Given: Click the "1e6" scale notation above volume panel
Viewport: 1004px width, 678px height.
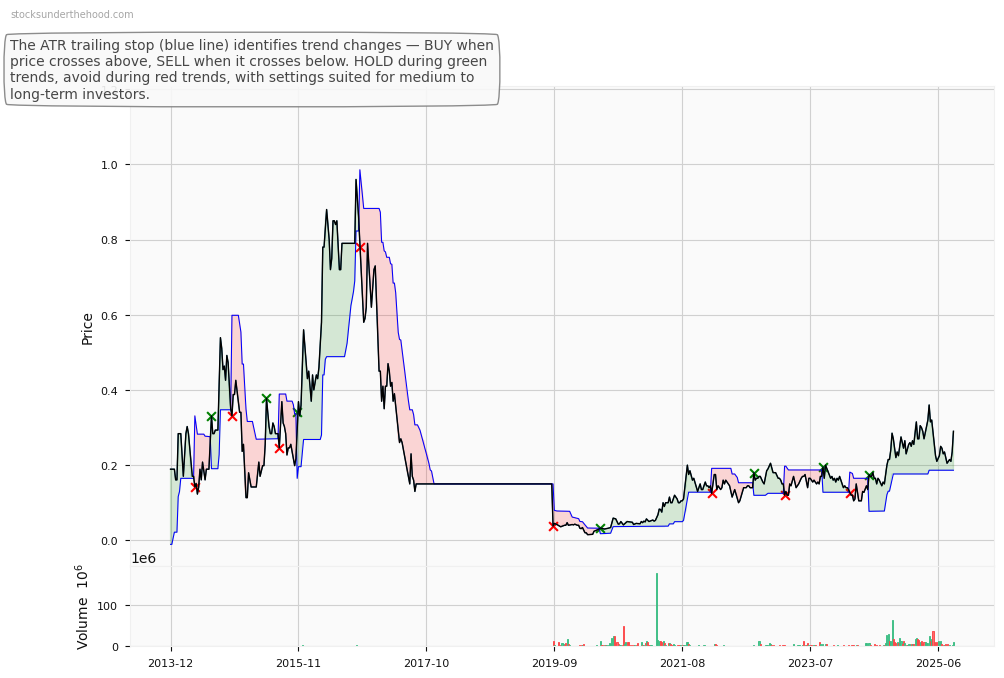Looking at the screenshot, I should (143, 558).
